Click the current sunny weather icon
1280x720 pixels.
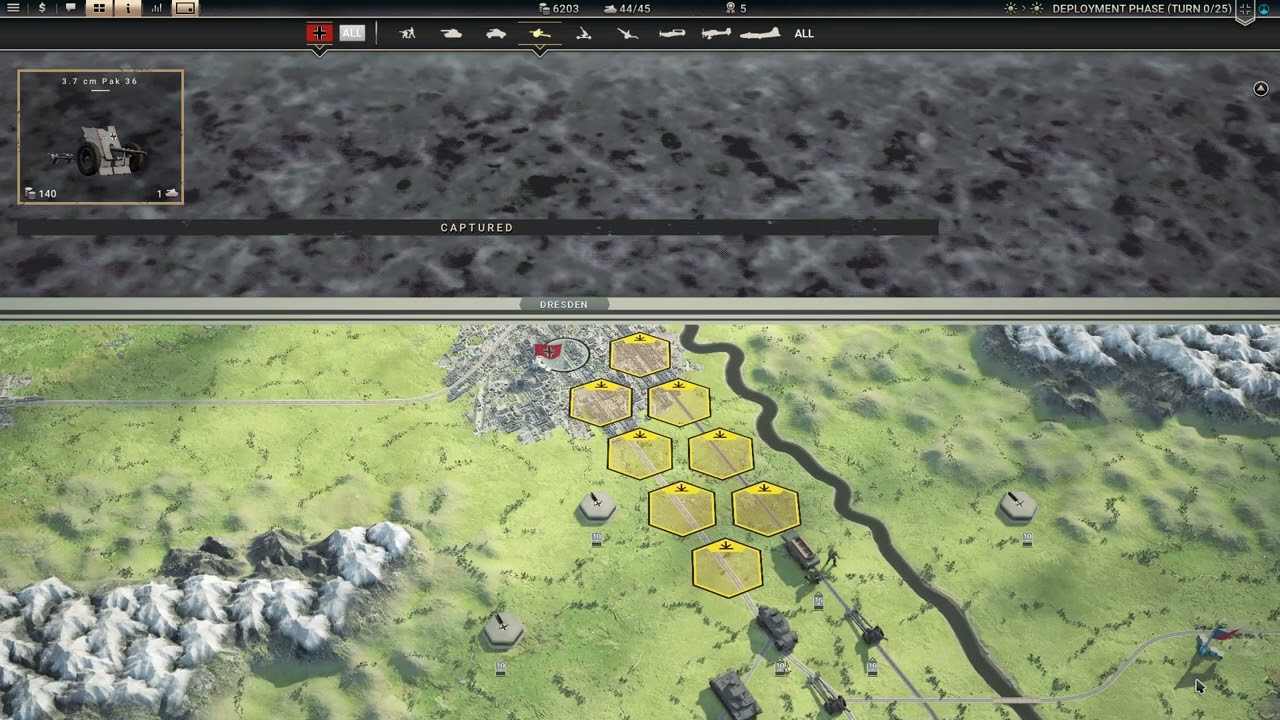click(x=1011, y=8)
